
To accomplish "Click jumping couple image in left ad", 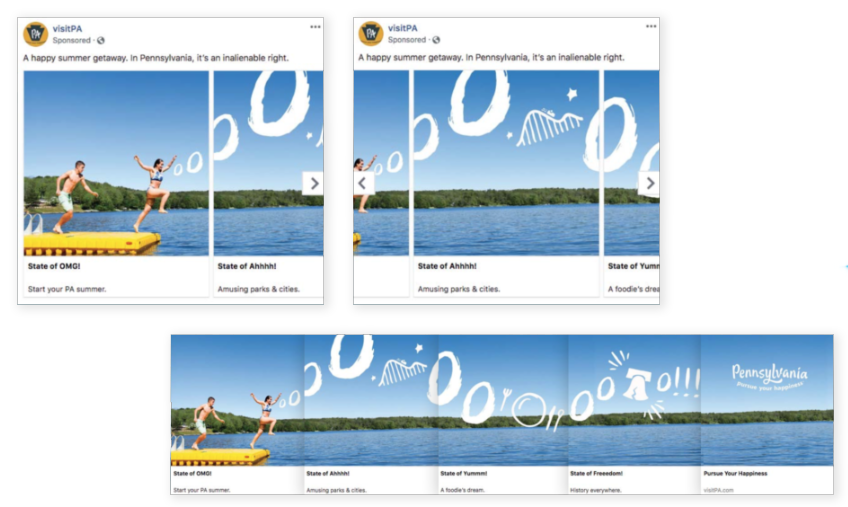I will pyautogui.click(x=116, y=163).
